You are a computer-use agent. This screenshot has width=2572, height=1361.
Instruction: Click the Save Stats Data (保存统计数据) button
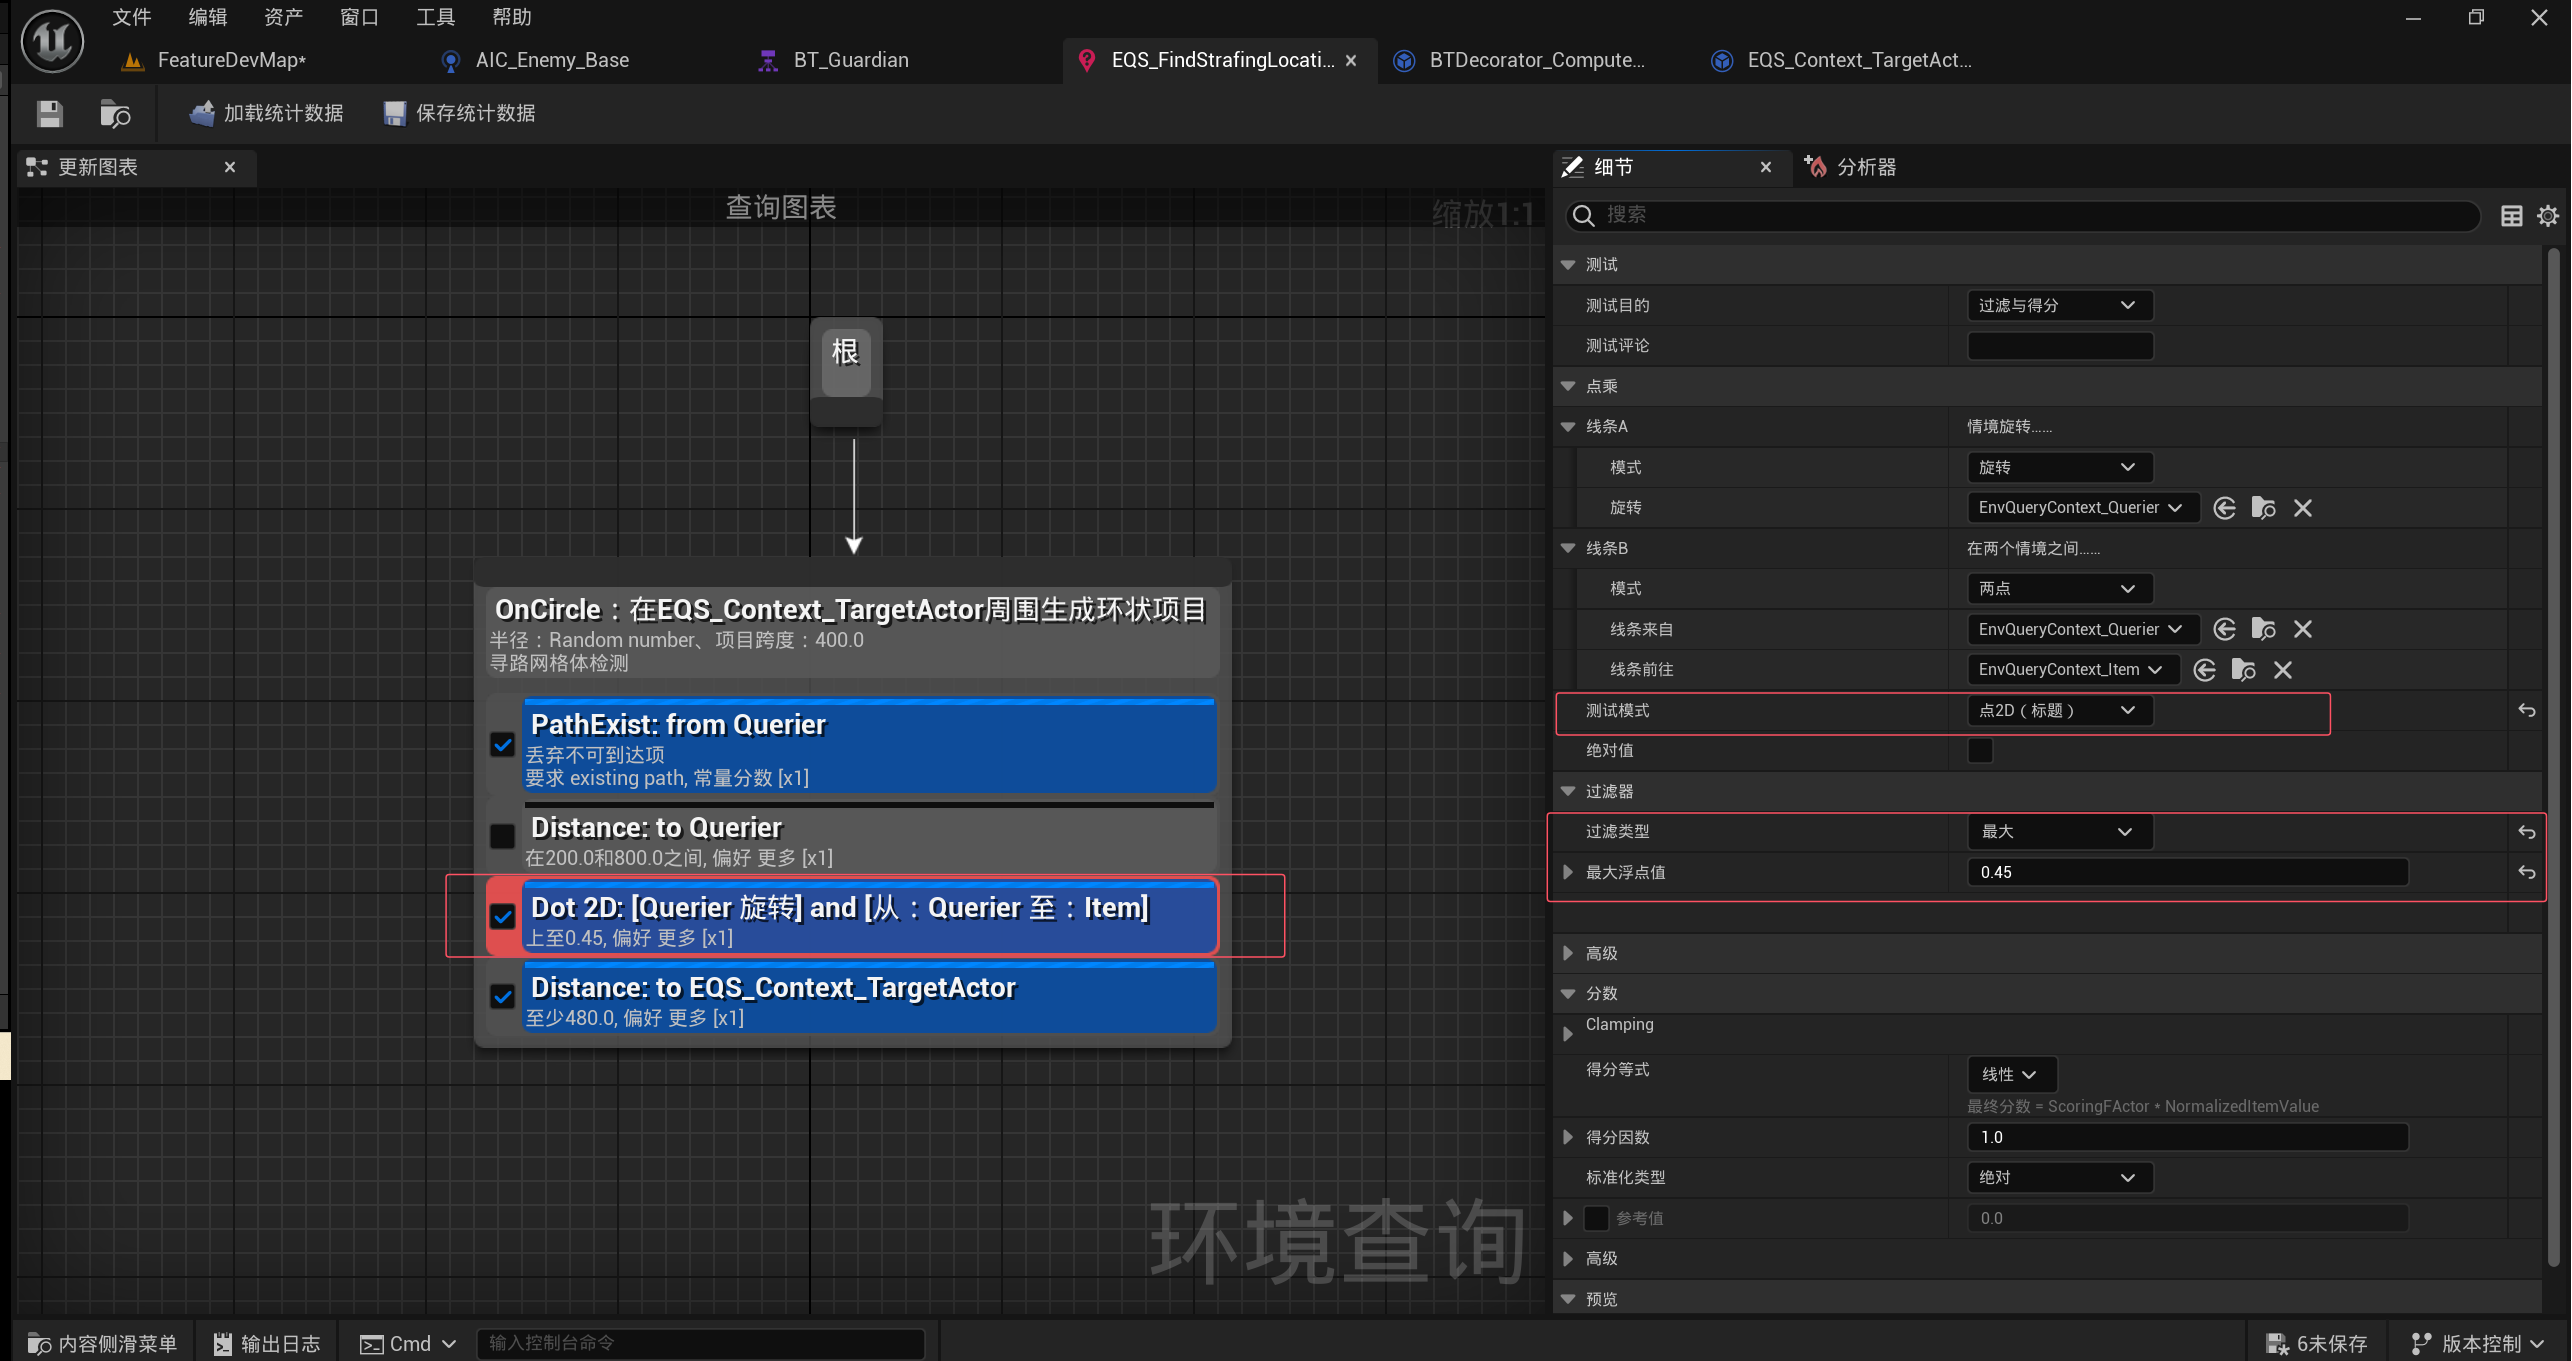point(460,114)
